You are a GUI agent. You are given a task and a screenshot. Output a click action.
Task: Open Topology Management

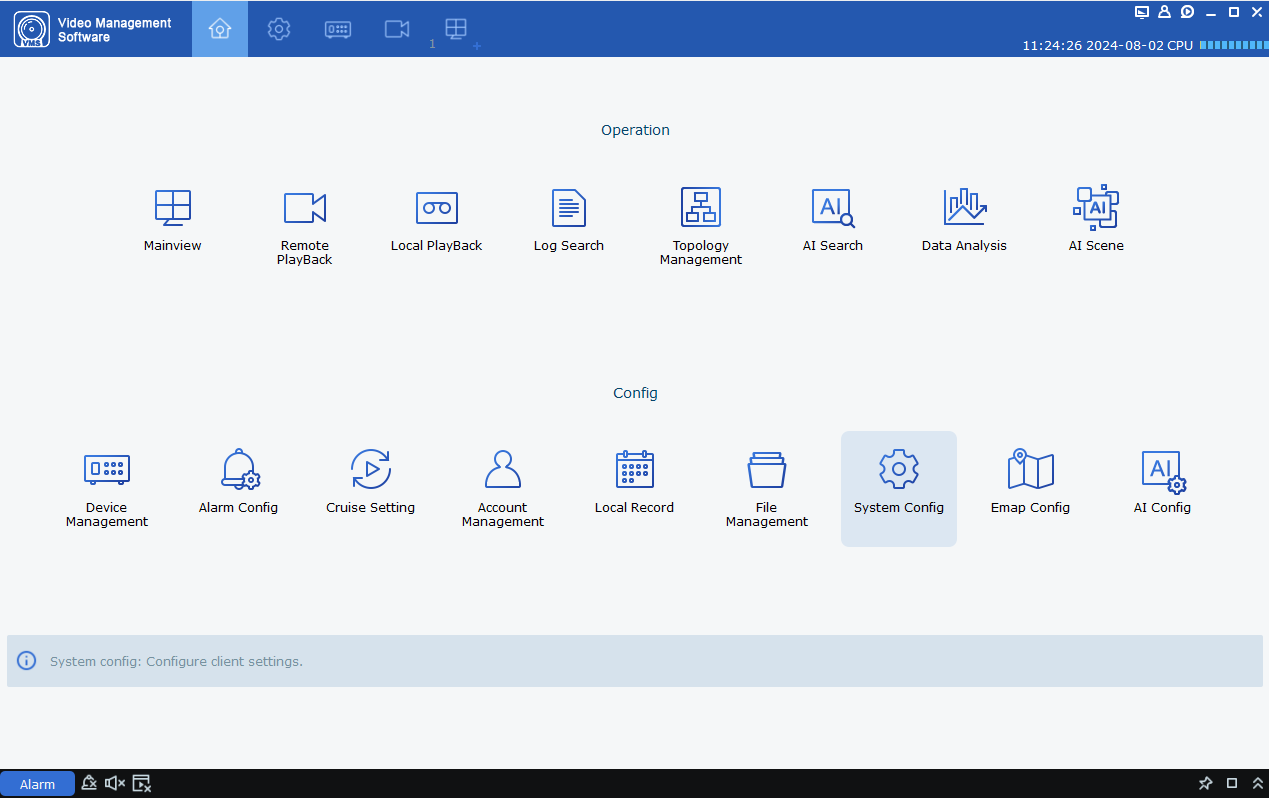(700, 218)
